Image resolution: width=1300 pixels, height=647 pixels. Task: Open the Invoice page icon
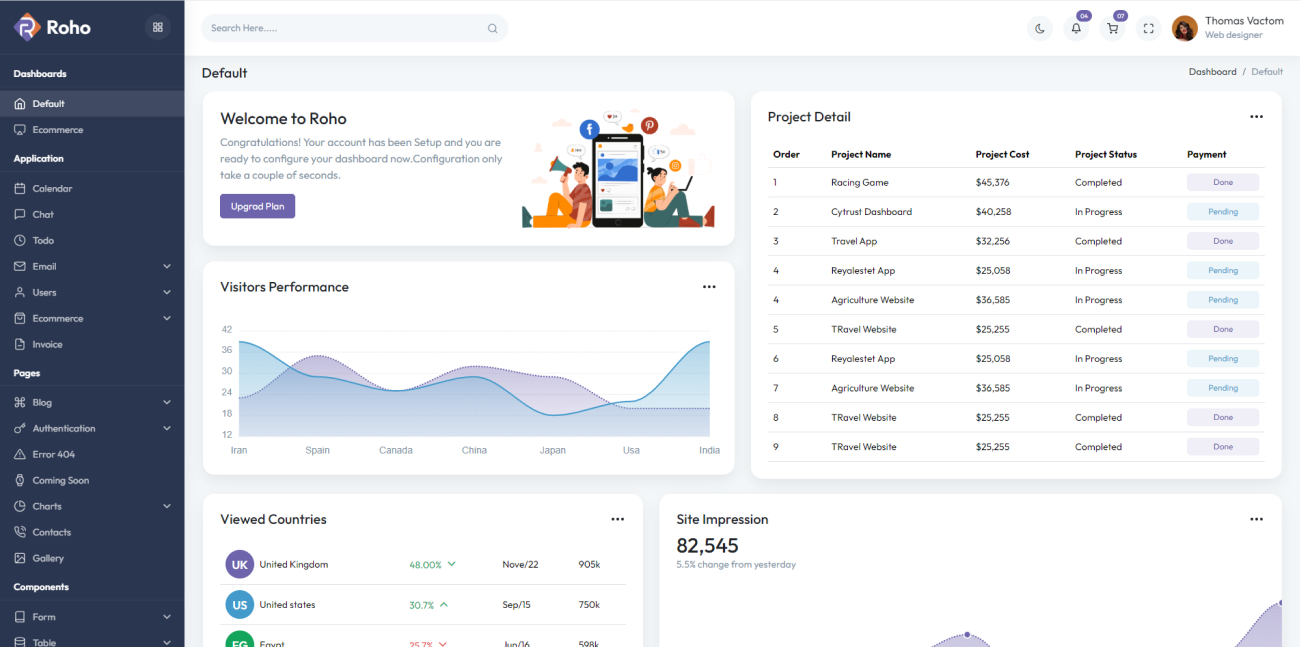click(x=21, y=344)
